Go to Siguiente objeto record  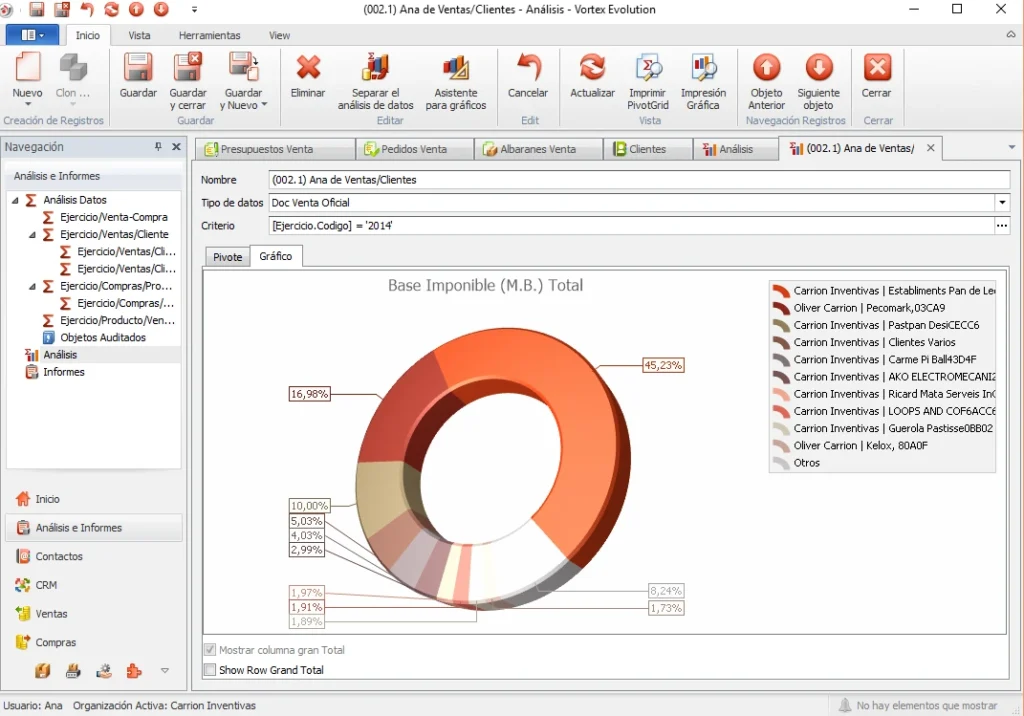[x=818, y=82]
